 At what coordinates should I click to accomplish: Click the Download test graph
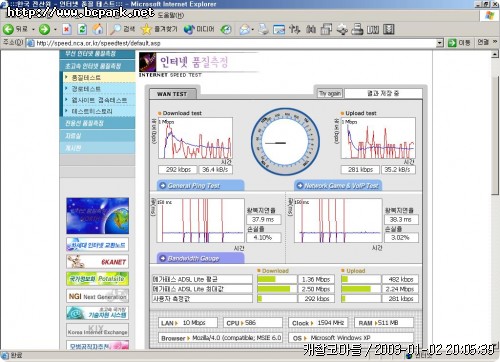coord(195,138)
